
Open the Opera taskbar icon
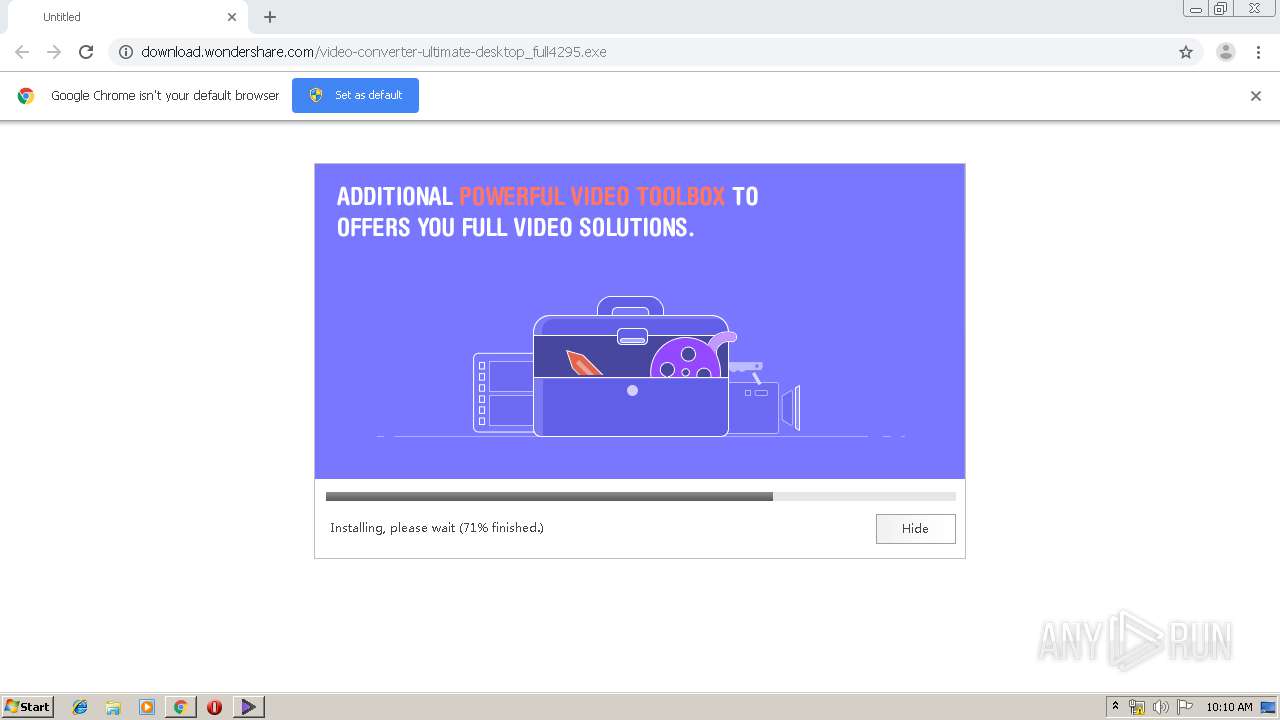pos(214,707)
